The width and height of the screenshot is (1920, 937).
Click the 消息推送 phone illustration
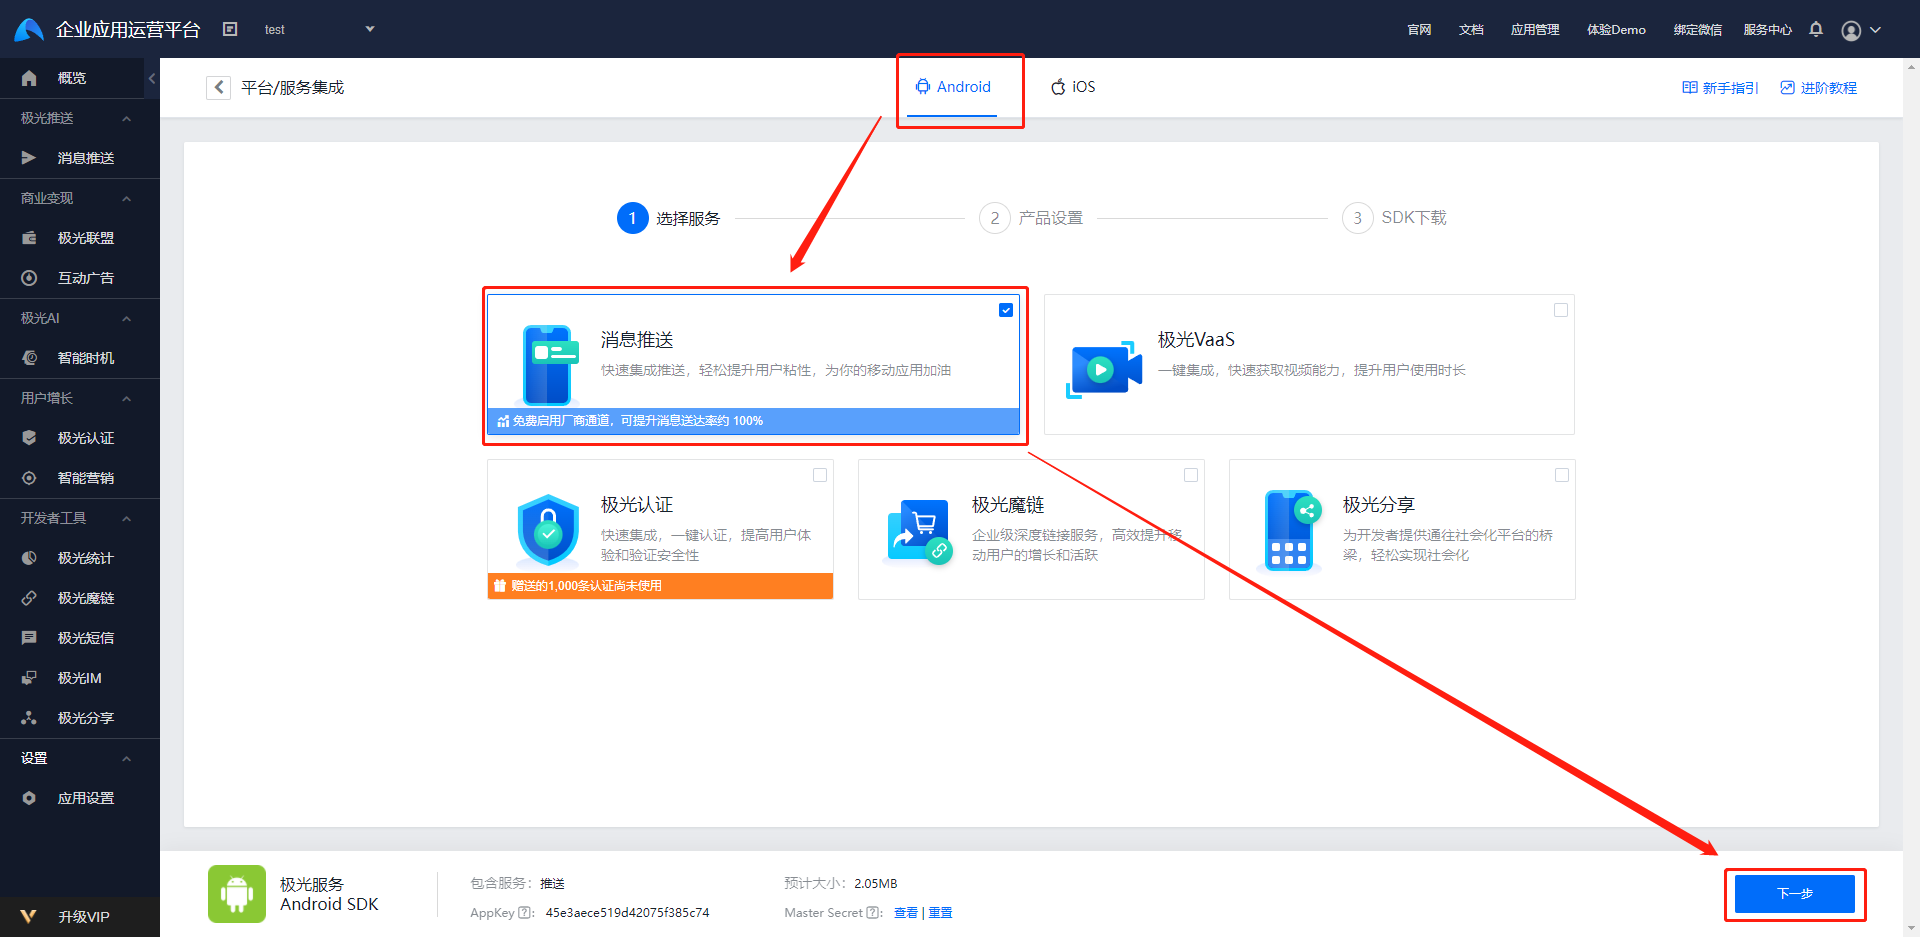[x=549, y=364]
